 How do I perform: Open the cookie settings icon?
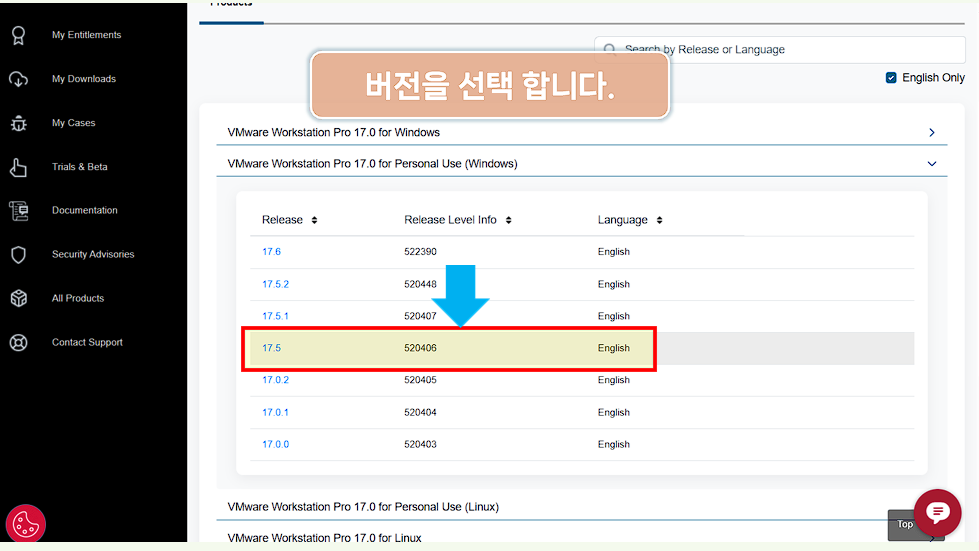point(26,524)
